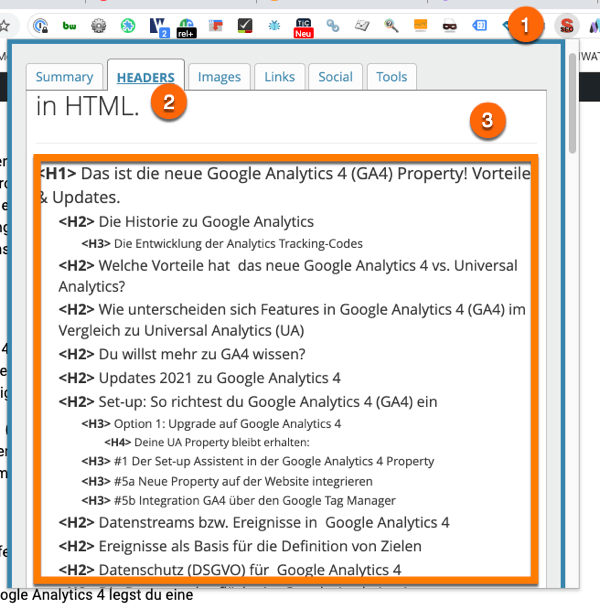Select H2 'Die Historie zu Google Analytics'
Screen dimensions: 600x609
(186, 222)
